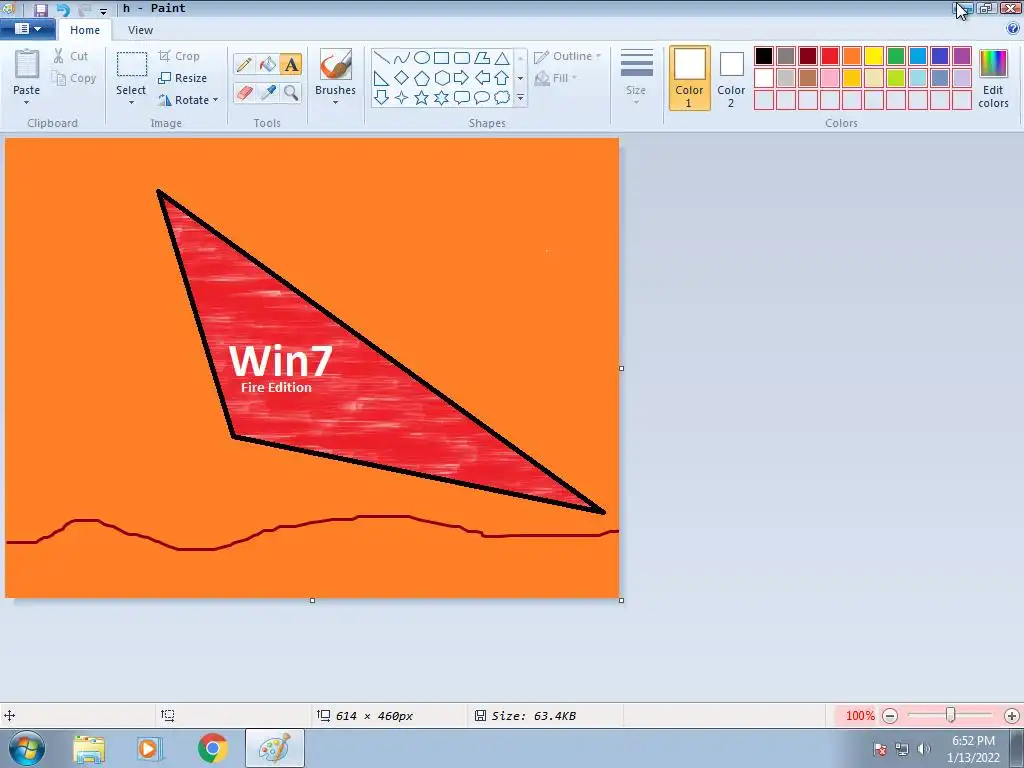Open Edit colors dialog

pyautogui.click(x=993, y=78)
